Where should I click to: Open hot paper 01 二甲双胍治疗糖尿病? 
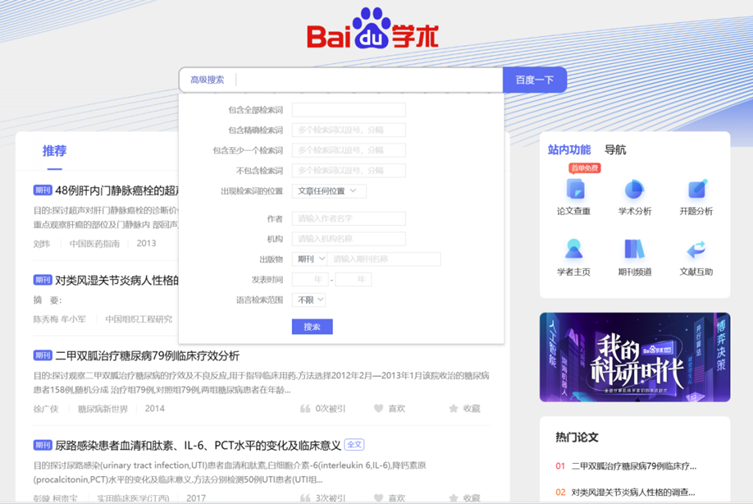(634, 466)
